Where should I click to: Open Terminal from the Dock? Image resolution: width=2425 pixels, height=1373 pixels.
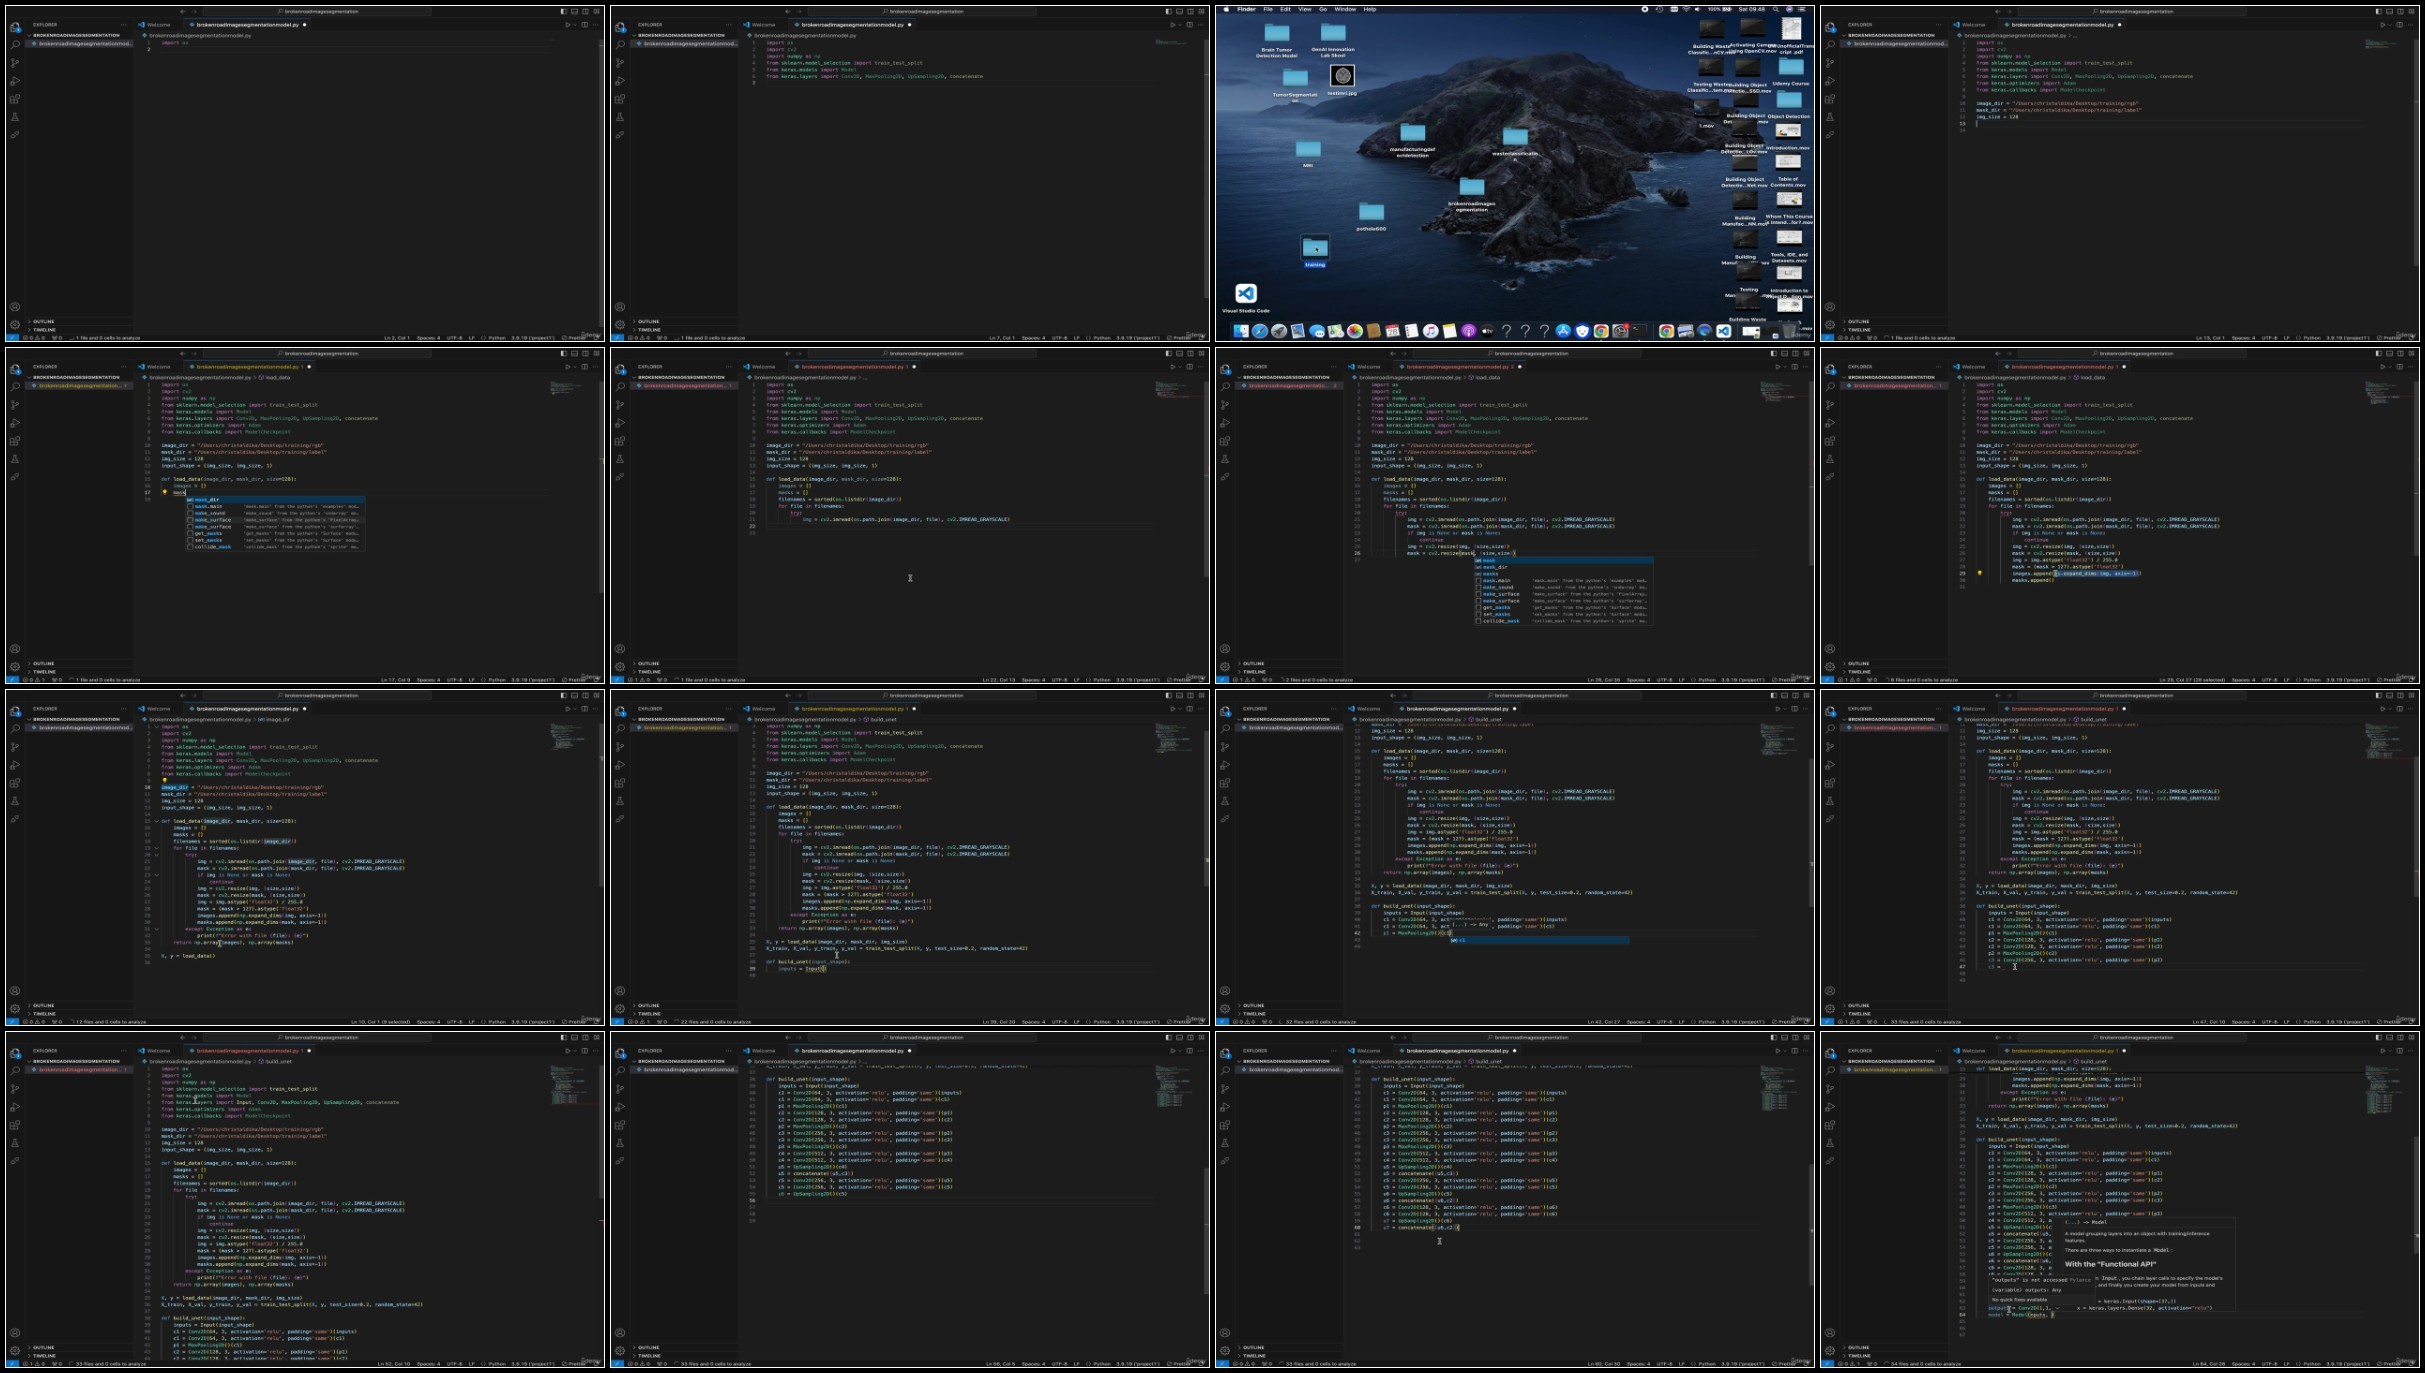click(x=1639, y=331)
